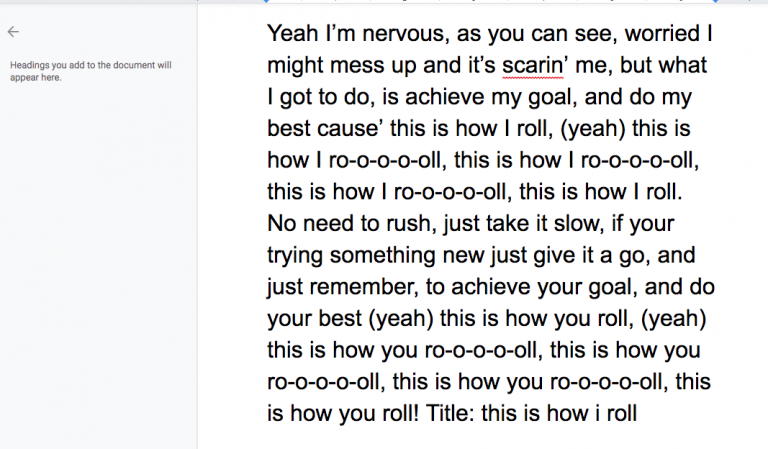Click the word "worried" in first line
Viewport: 768px width, 449px height.
(x=662, y=34)
